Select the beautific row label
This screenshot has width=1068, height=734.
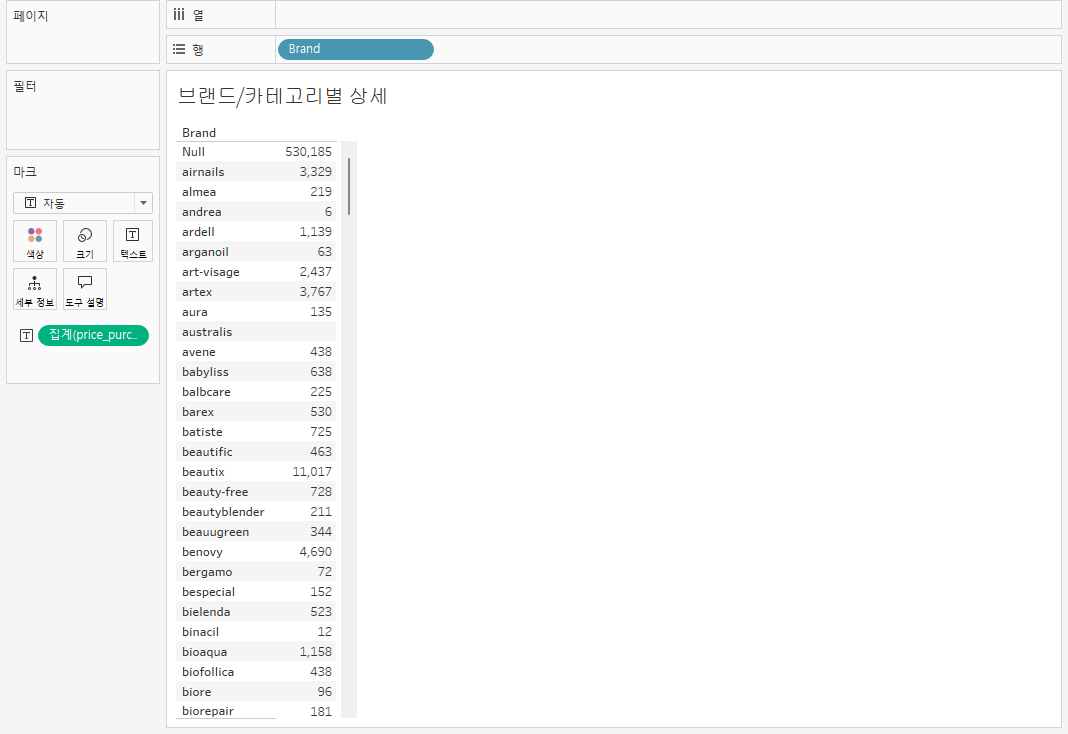click(207, 452)
